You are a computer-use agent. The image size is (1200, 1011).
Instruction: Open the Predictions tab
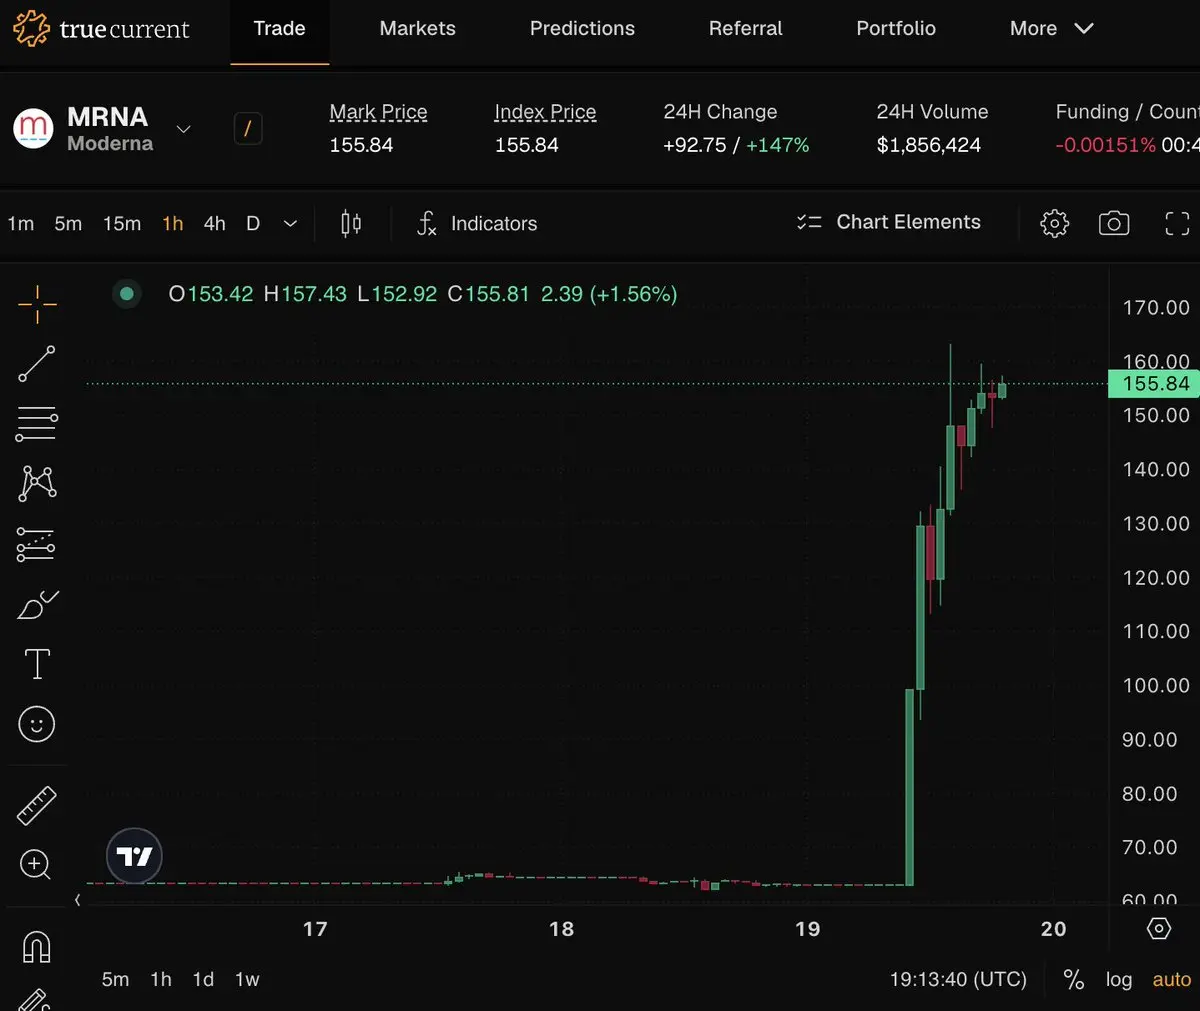tap(582, 28)
